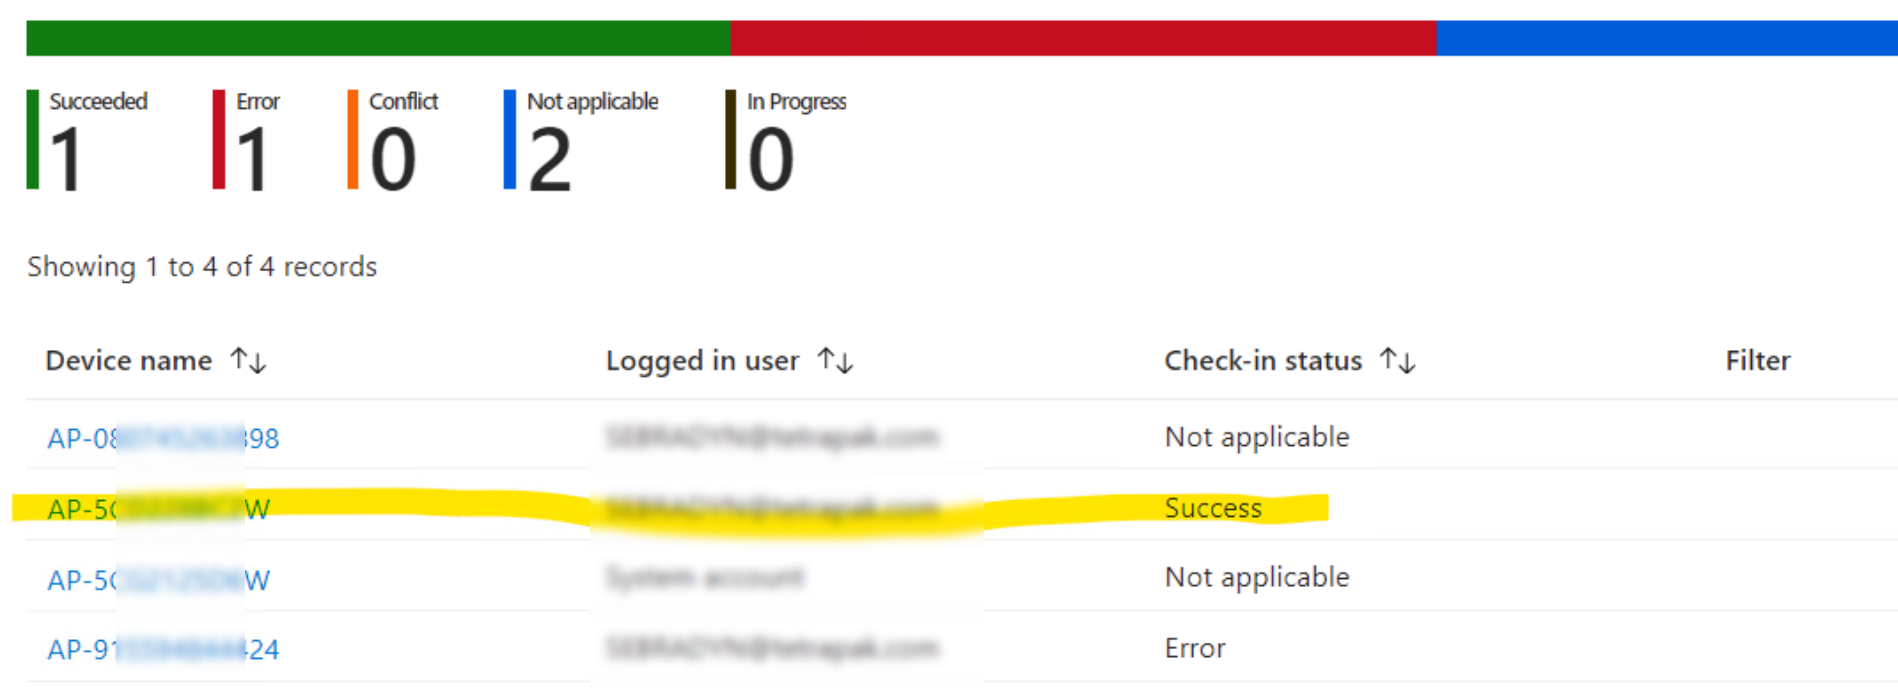Select the Error count tile

tap(247, 140)
